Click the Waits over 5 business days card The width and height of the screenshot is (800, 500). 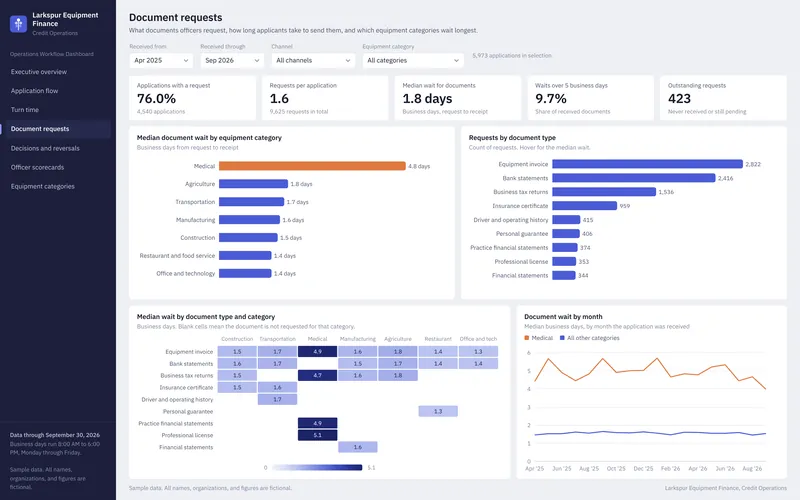[590, 98]
